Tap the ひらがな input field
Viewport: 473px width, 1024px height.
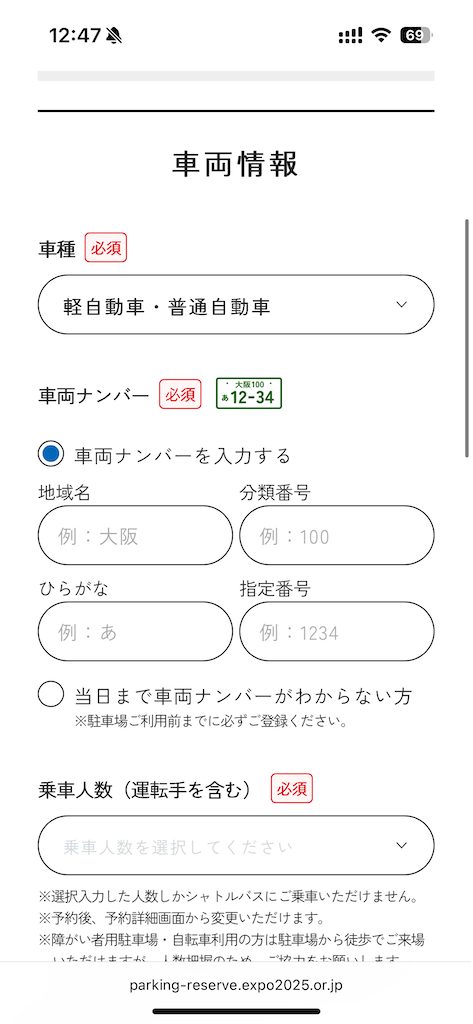tap(135, 632)
